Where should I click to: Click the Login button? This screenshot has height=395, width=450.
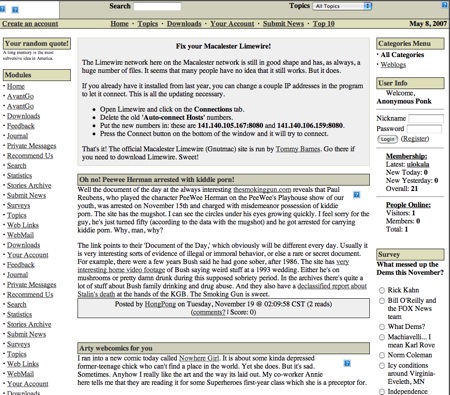click(x=388, y=139)
